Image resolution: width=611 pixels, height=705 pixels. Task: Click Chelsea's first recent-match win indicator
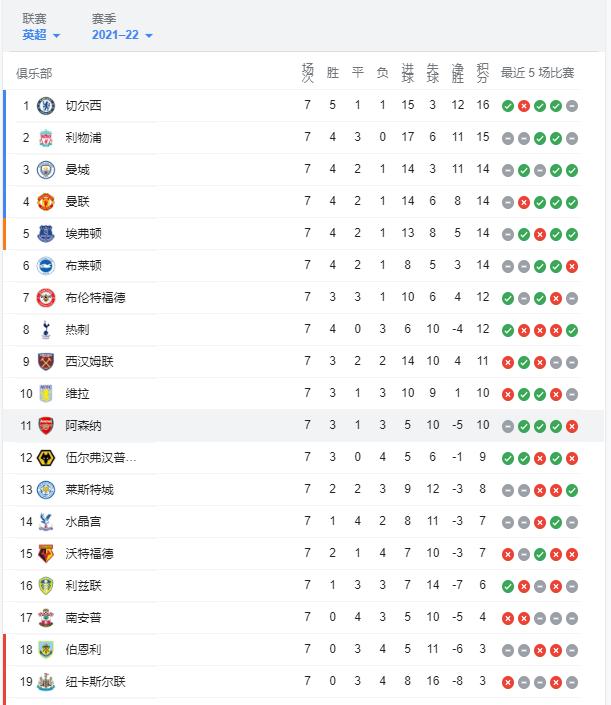click(508, 106)
